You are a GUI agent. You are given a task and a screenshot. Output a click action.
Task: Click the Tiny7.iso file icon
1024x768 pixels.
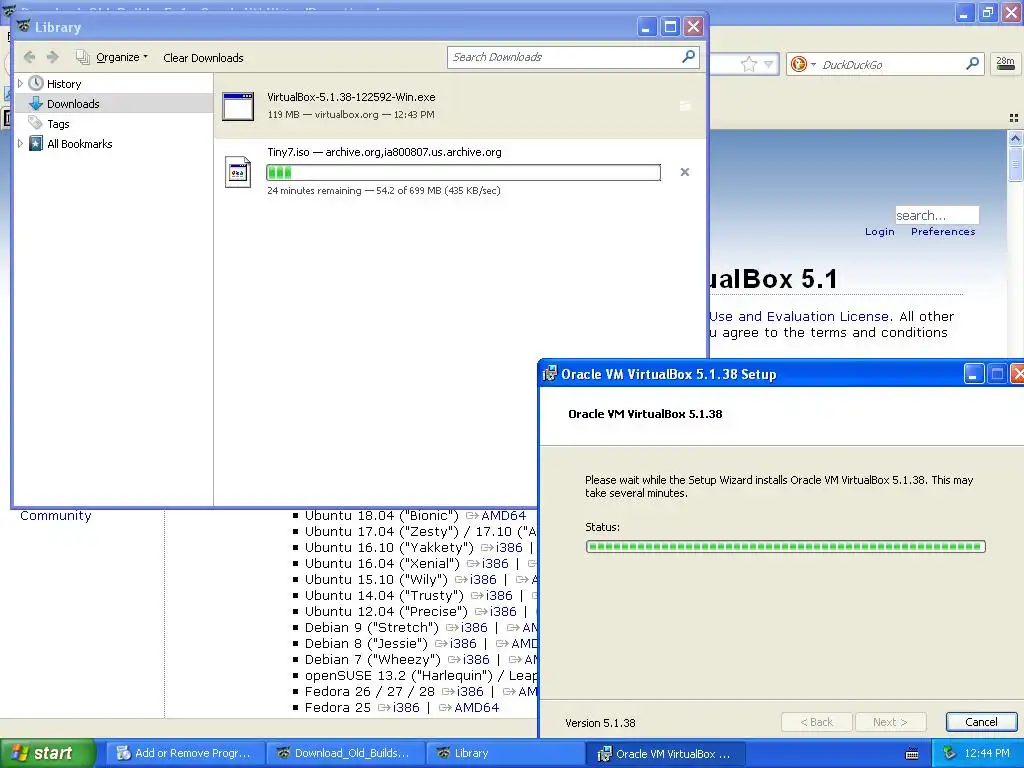tap(238, 172)
